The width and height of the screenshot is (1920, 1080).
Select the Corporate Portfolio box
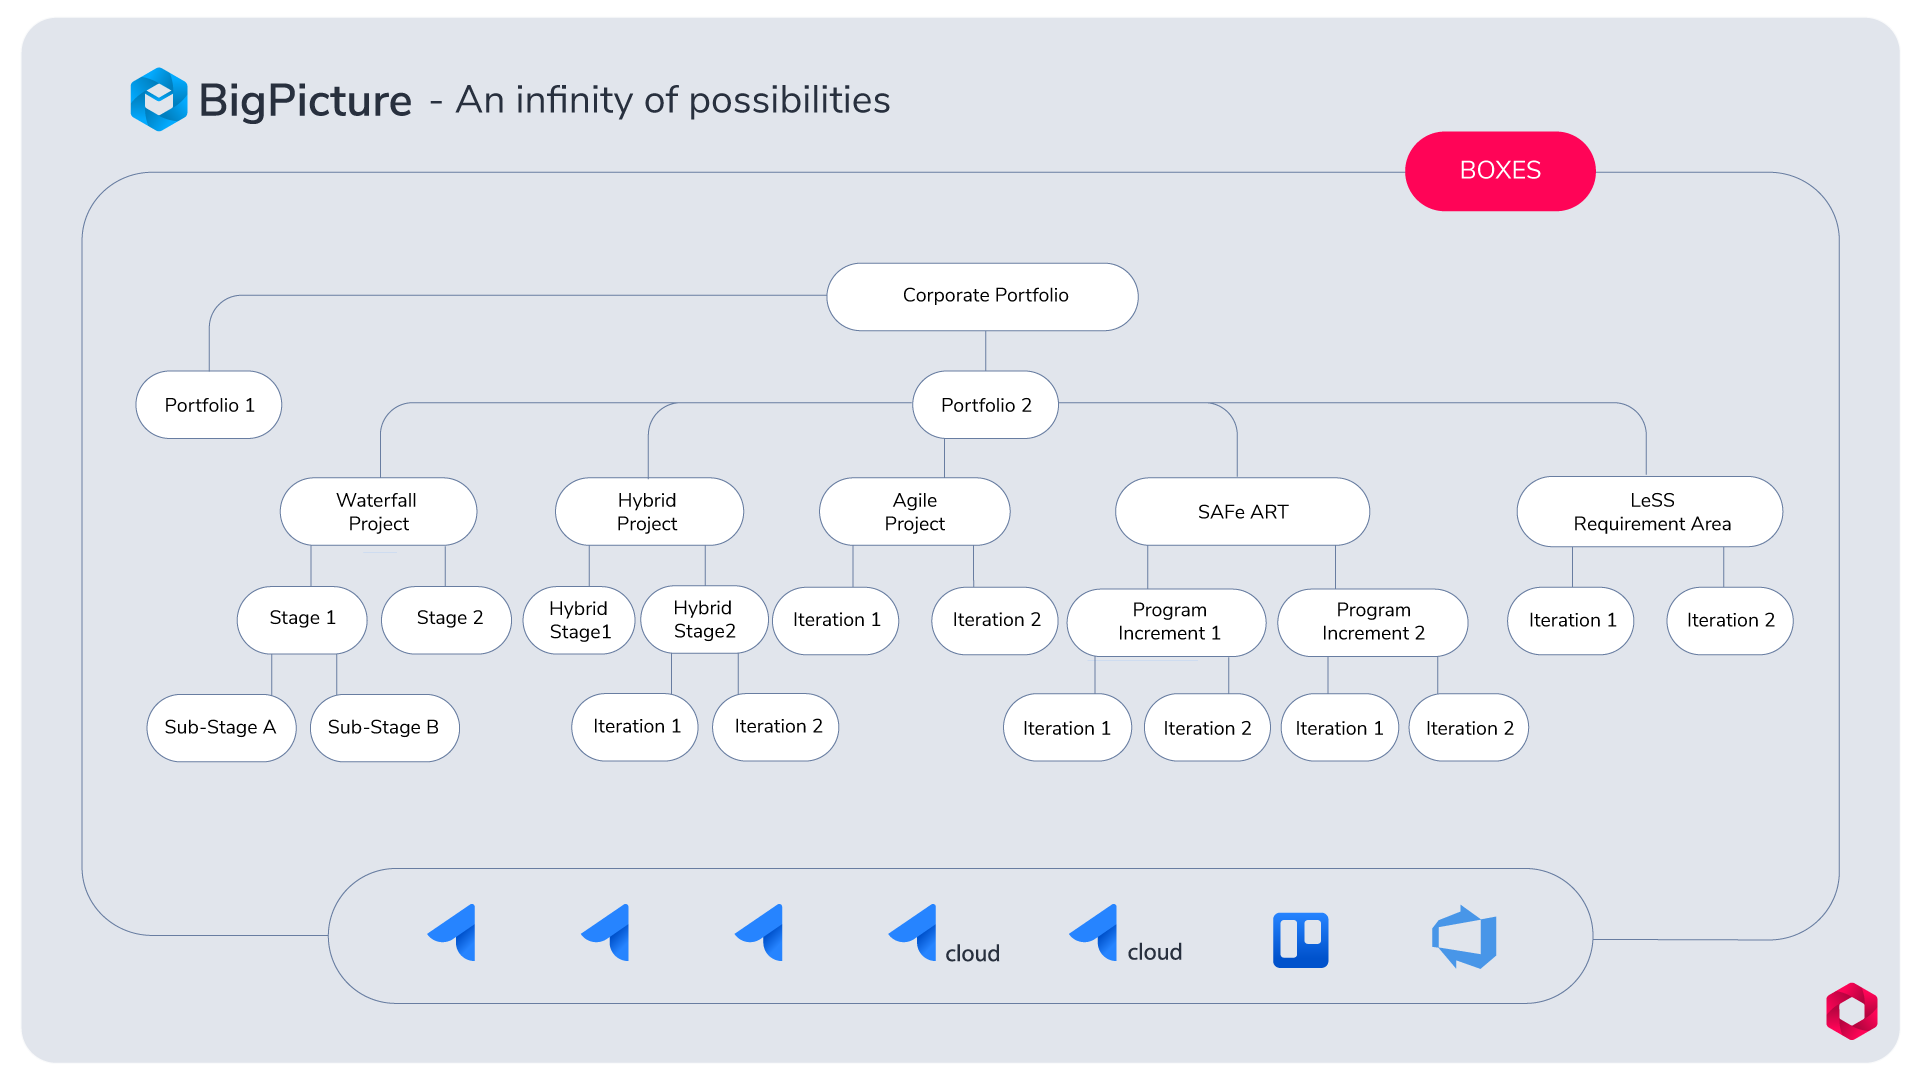point(982,297)
